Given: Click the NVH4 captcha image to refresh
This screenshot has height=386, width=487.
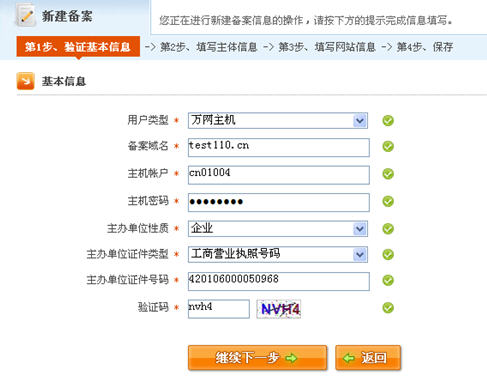Looking at the screenshot, I should [x=279, y=309].
